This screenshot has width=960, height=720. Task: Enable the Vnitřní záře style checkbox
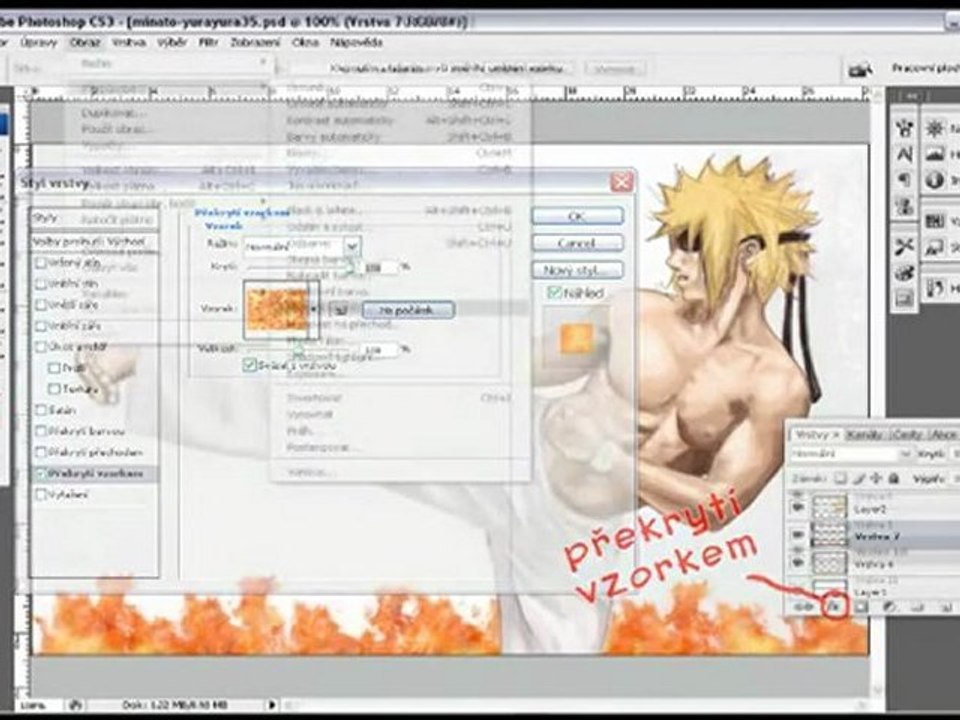pos(41,326)
